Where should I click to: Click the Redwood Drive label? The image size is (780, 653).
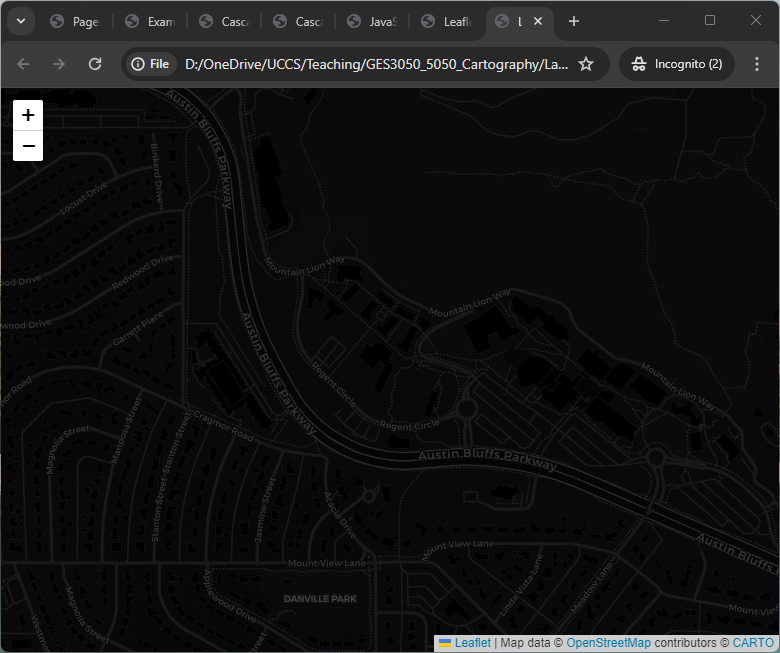point(142,272)
